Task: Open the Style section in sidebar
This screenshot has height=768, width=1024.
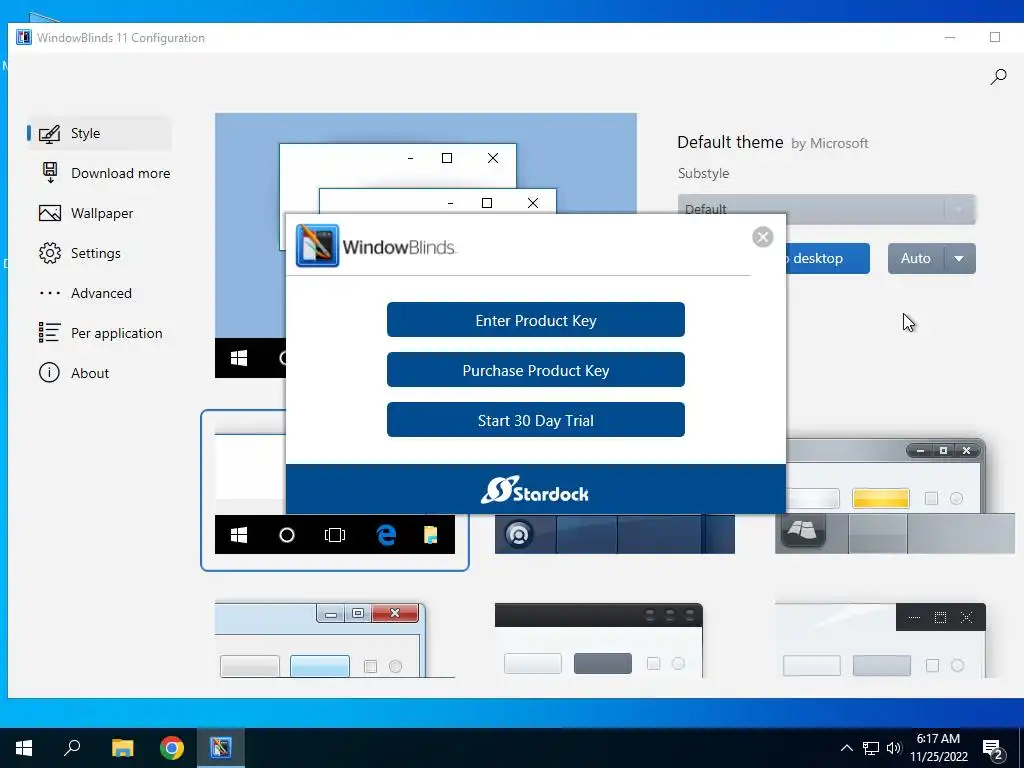Action: 99,133
